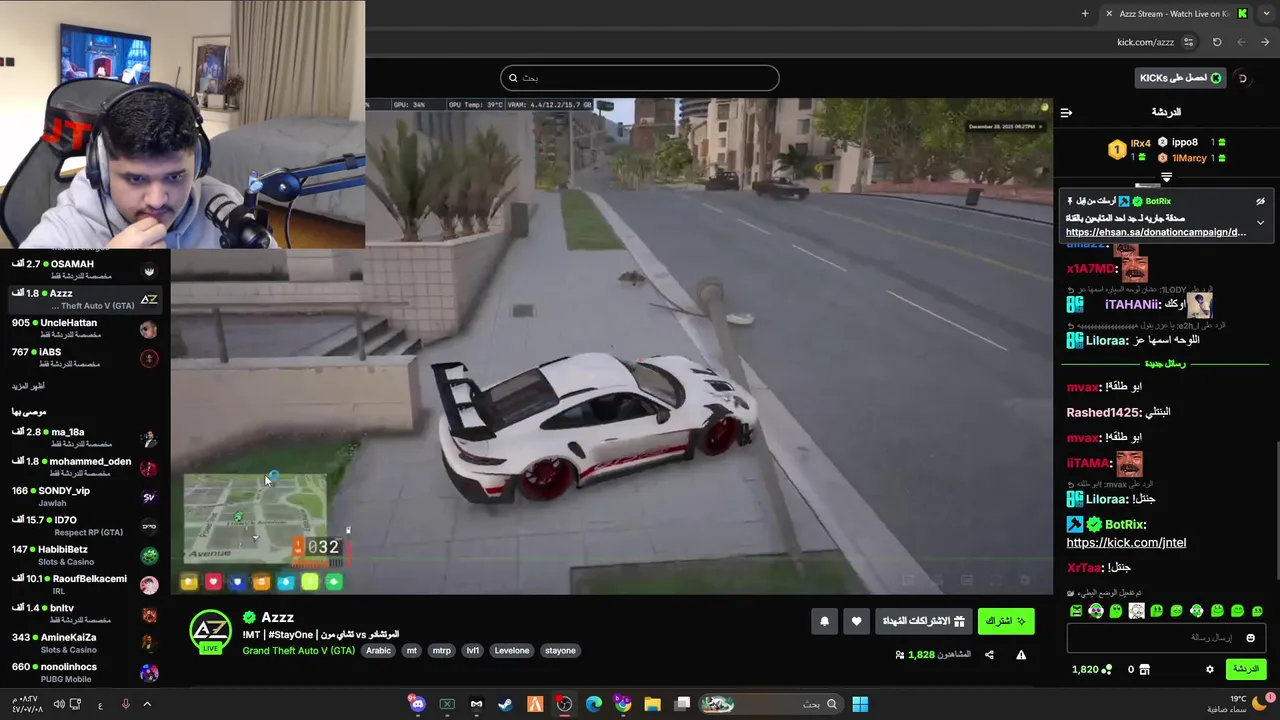Screen dimensions: 1280x720
Task: Select the white sketch face emote
Action: coord(1137,611)
